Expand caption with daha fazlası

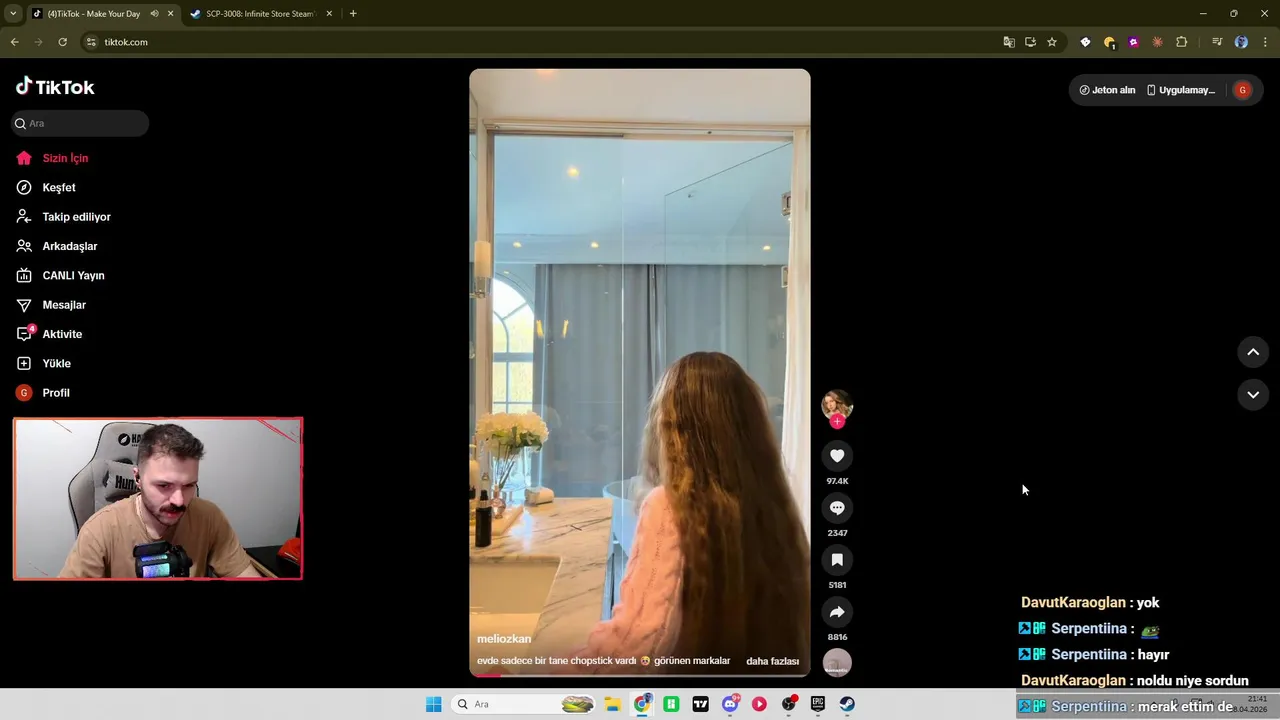(x=772, y=661)
